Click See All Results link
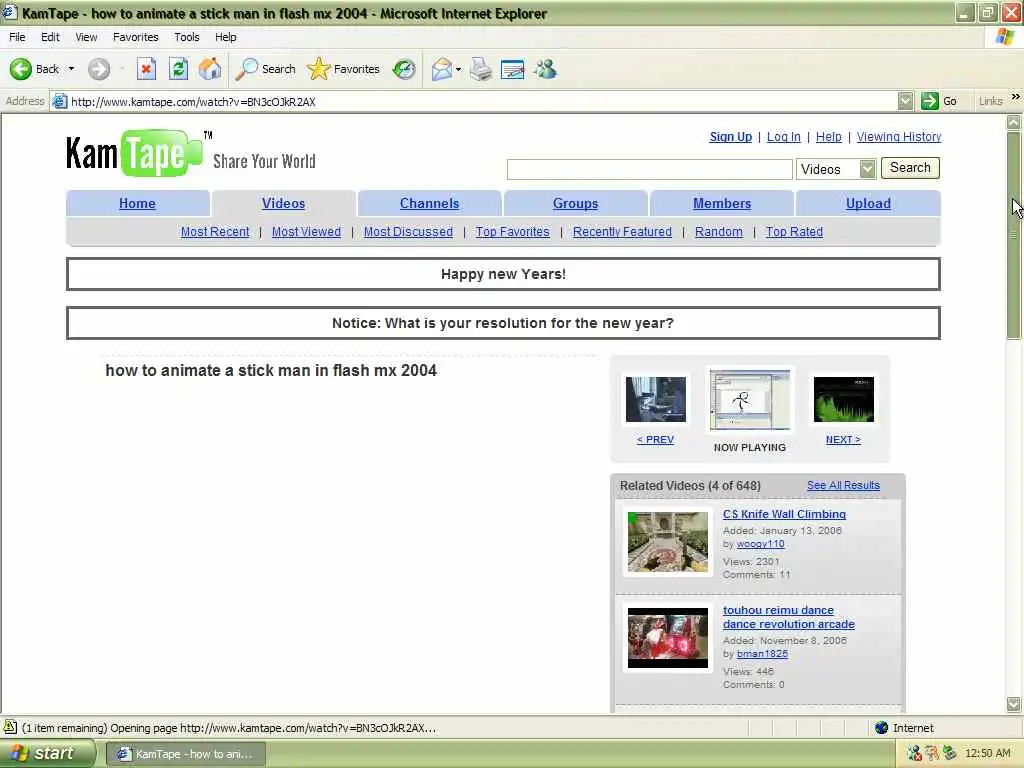The image size is (1024, 768). pyautogui.click(x=843, y=485)
